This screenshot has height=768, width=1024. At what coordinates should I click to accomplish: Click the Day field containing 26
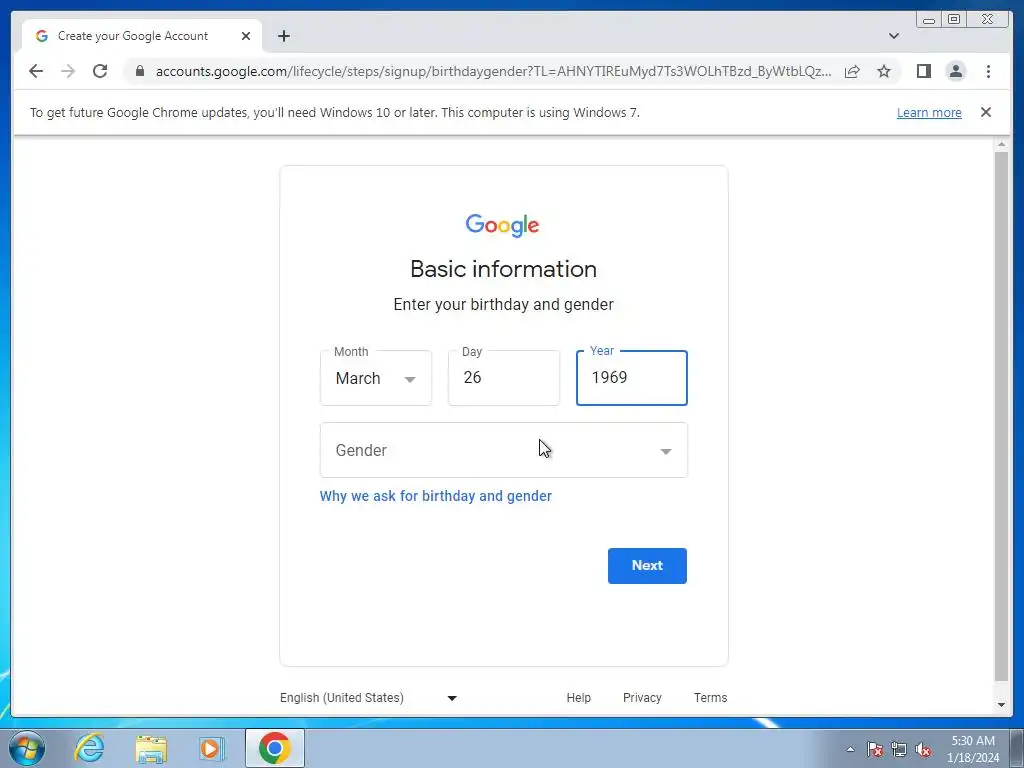504,378
